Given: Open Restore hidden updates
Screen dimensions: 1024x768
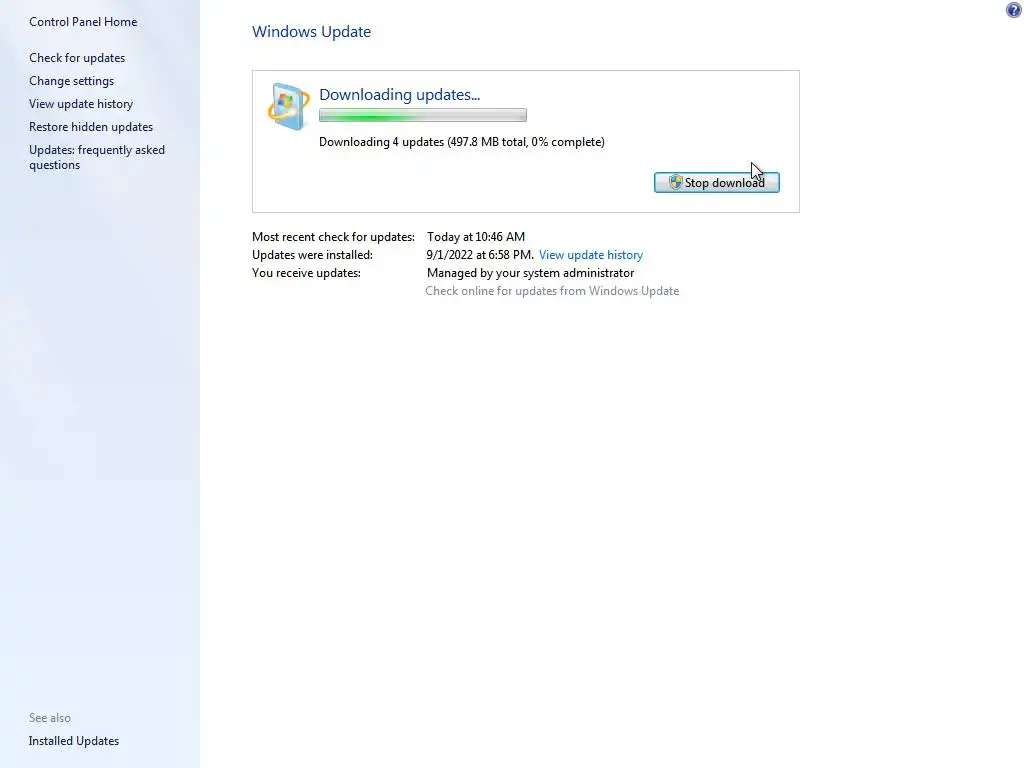Looking at the screenshot, I should [x=91, y=127].
